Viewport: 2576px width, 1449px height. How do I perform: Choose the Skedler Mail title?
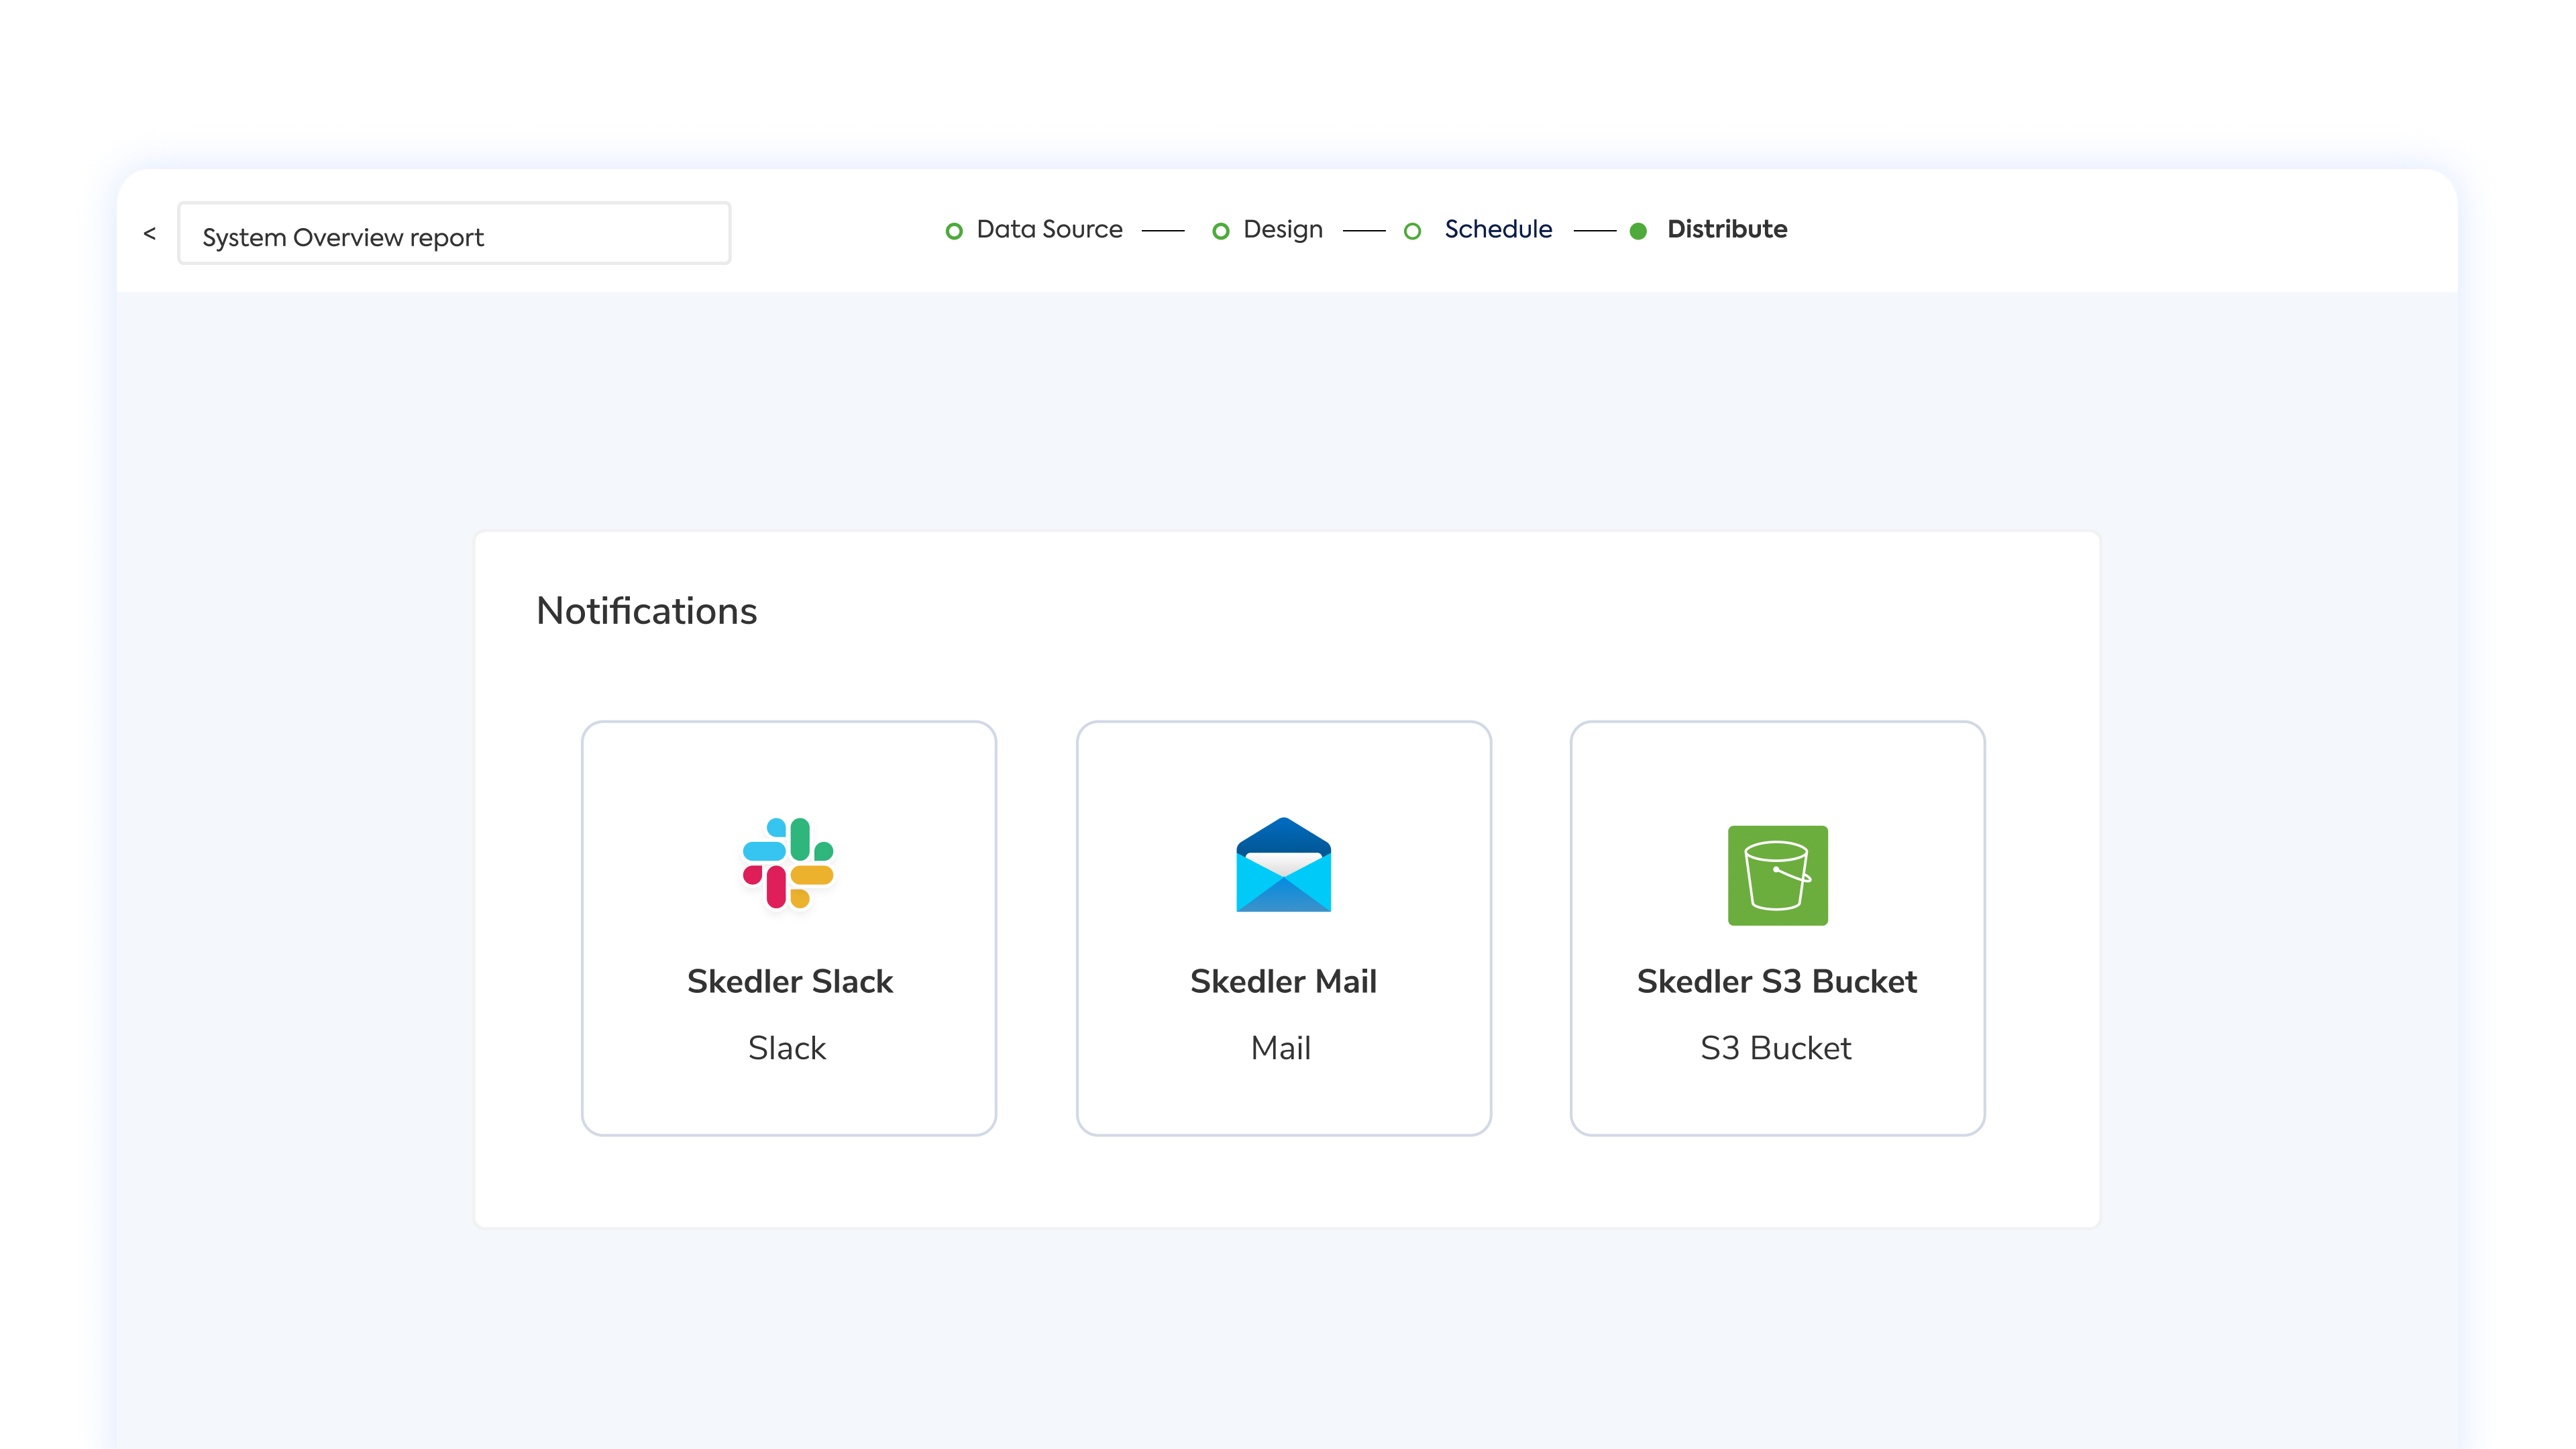pyautogui.click(x=1283, y=981)
